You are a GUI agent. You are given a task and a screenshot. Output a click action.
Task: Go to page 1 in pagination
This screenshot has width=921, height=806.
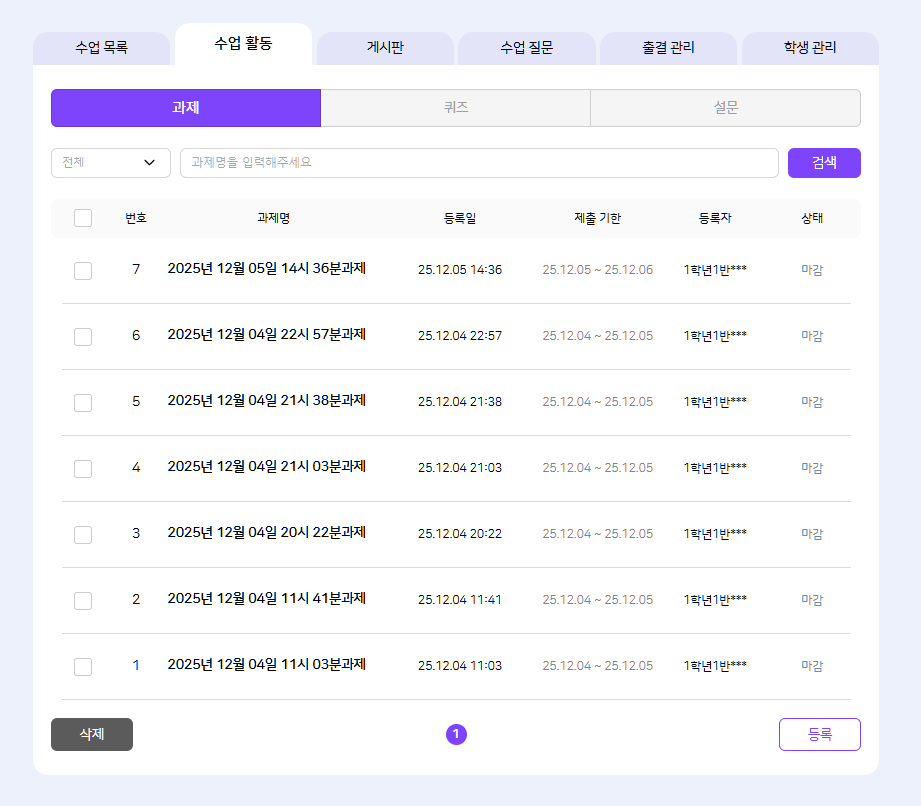(x=456, y=735)
